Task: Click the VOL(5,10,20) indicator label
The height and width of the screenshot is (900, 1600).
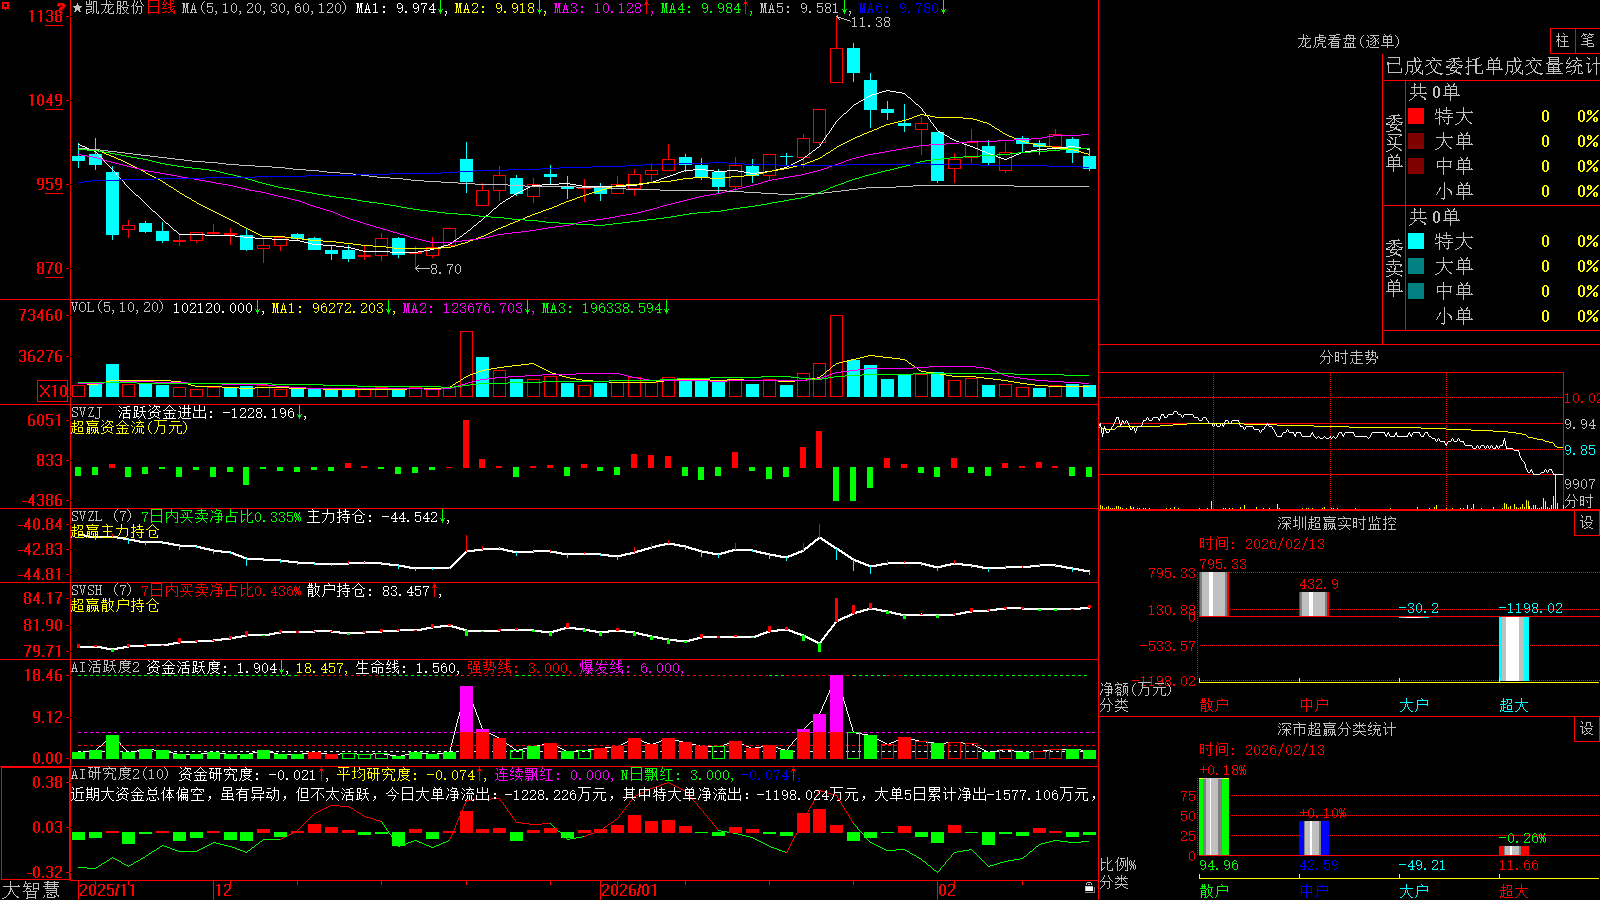Action: tap(118, 308)
